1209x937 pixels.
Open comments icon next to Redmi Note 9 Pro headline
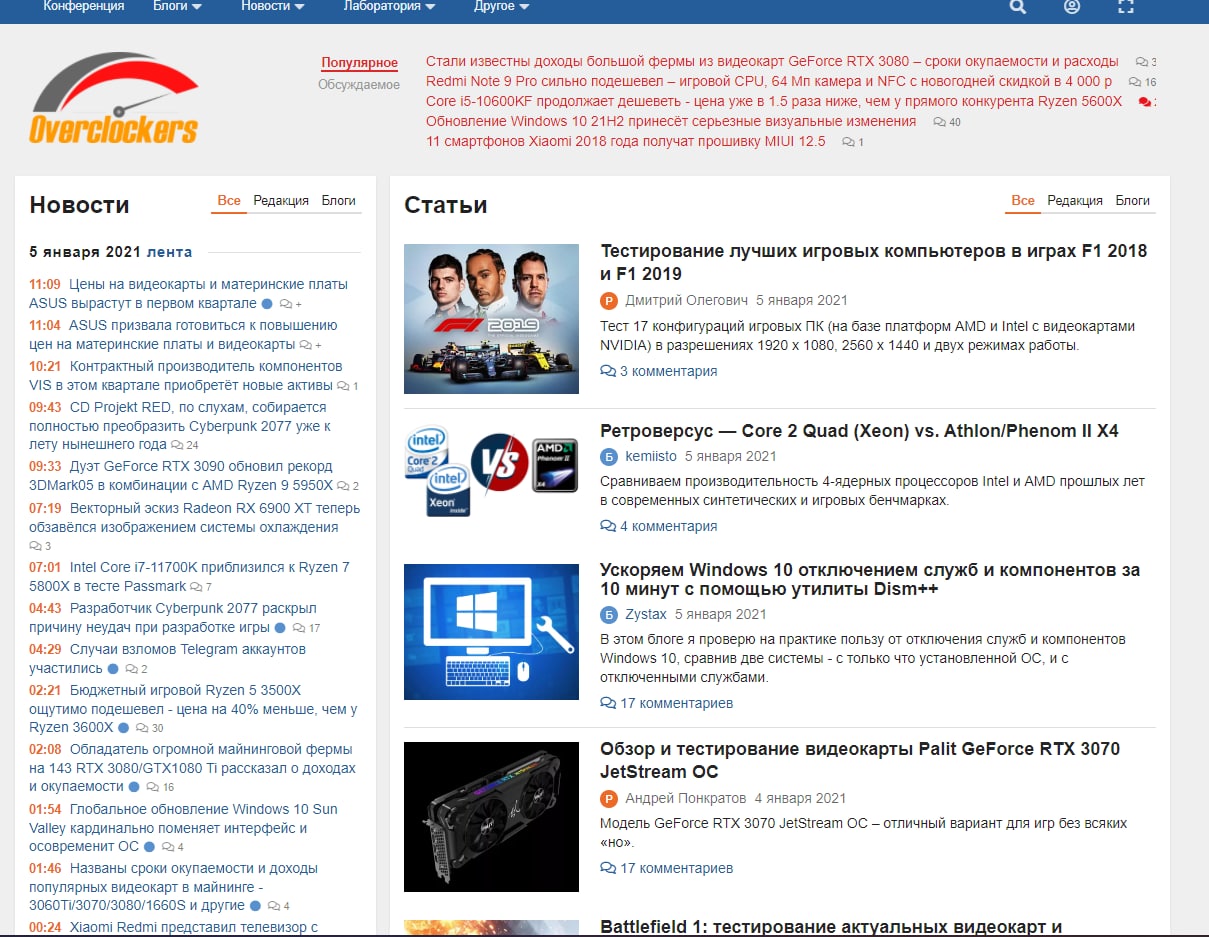click(x=1134, y=82)
